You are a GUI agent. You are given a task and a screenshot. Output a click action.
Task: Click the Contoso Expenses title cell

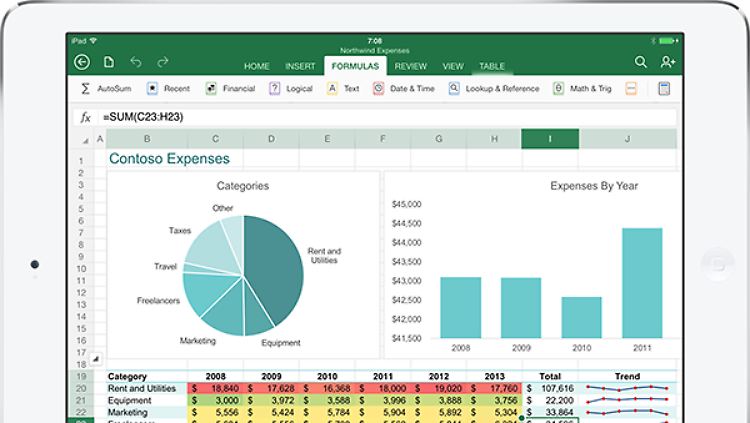point(169,159)
